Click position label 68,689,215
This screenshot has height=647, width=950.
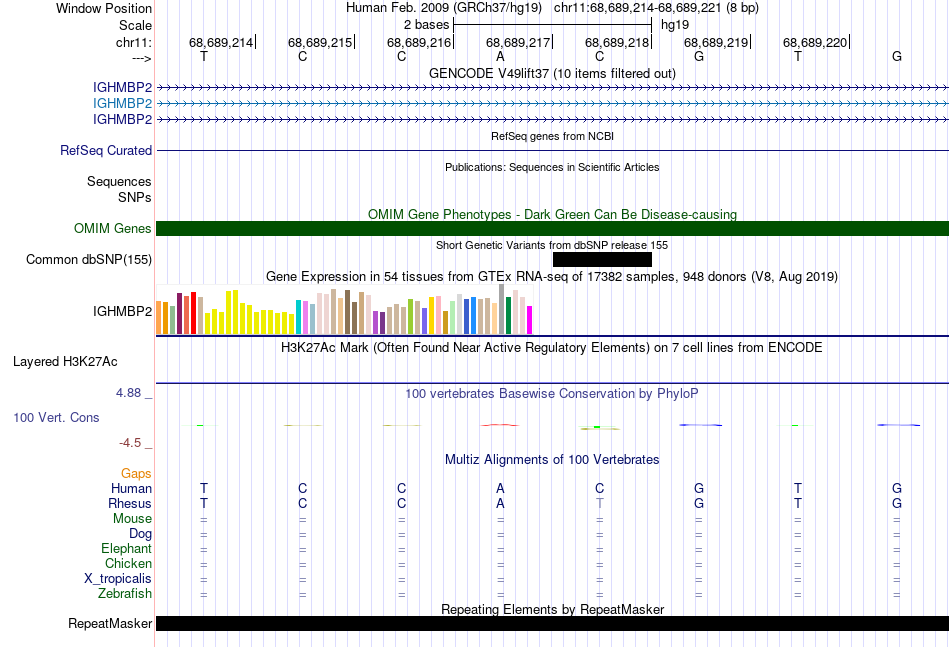(320, 42)
